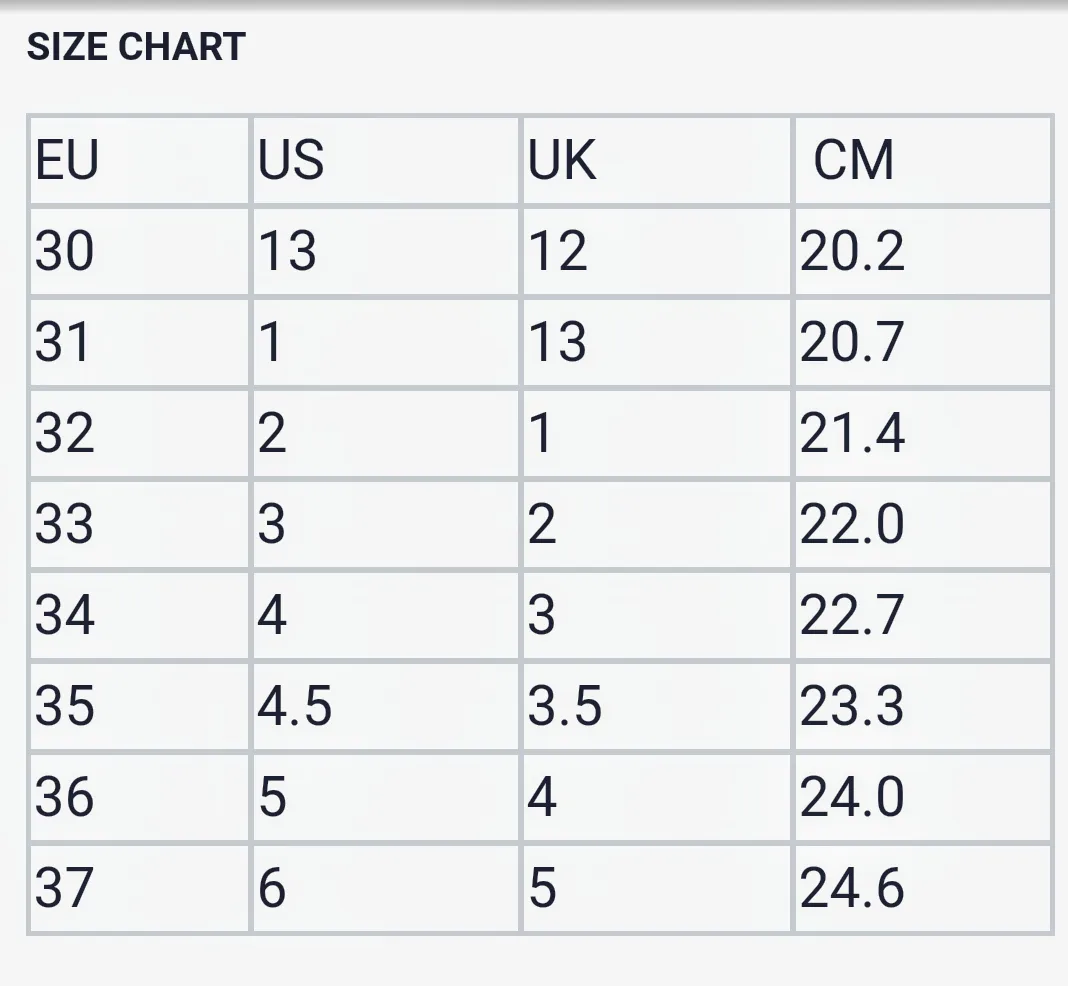The height and width of the screenshot is (986, 1068).
Task: Click the 21.4 centimeter cell
Action: click(x=923, y=433)
